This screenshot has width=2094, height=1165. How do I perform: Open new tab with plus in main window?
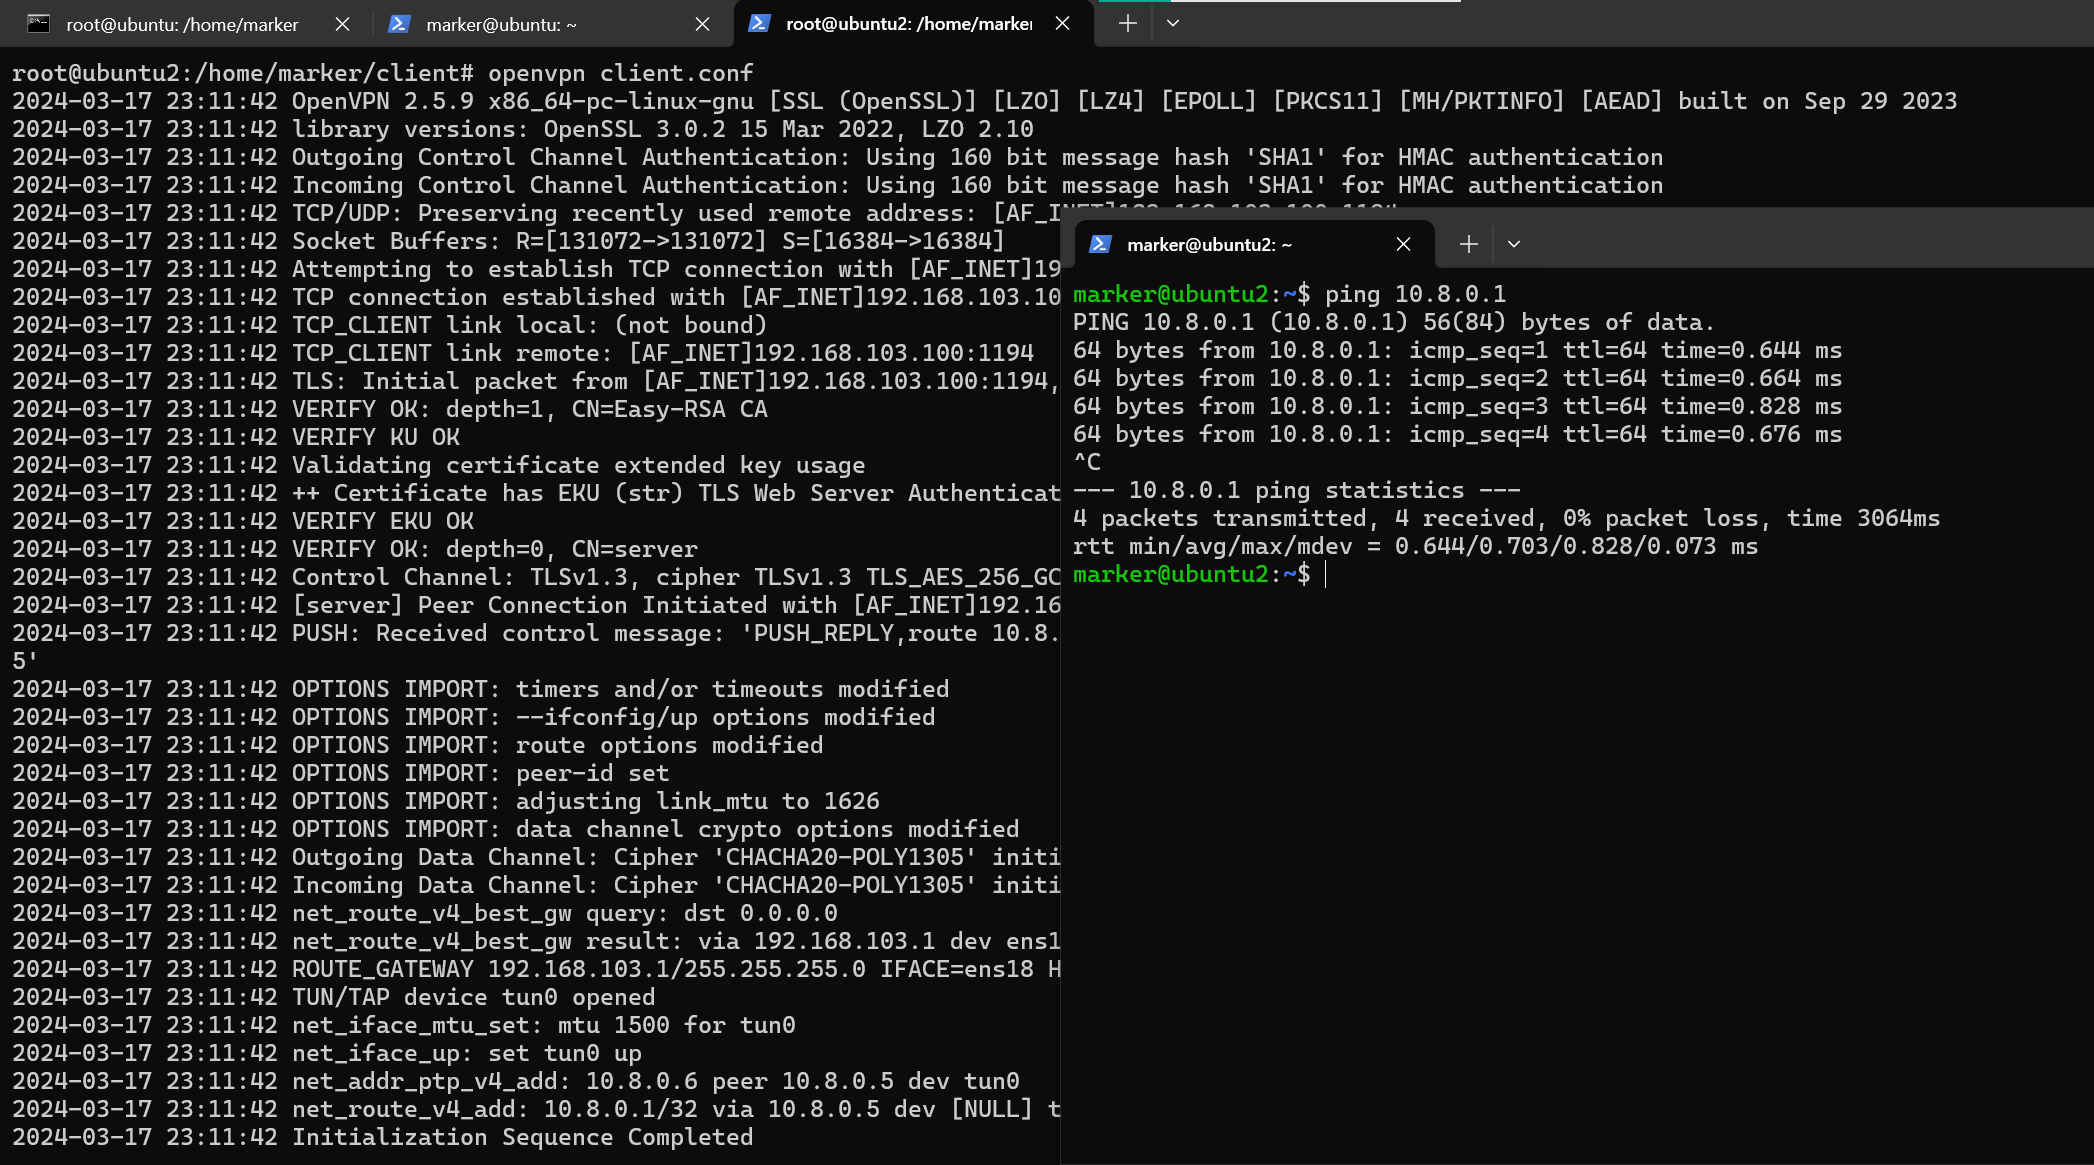pyautogui.click(x=1127, y=23)
